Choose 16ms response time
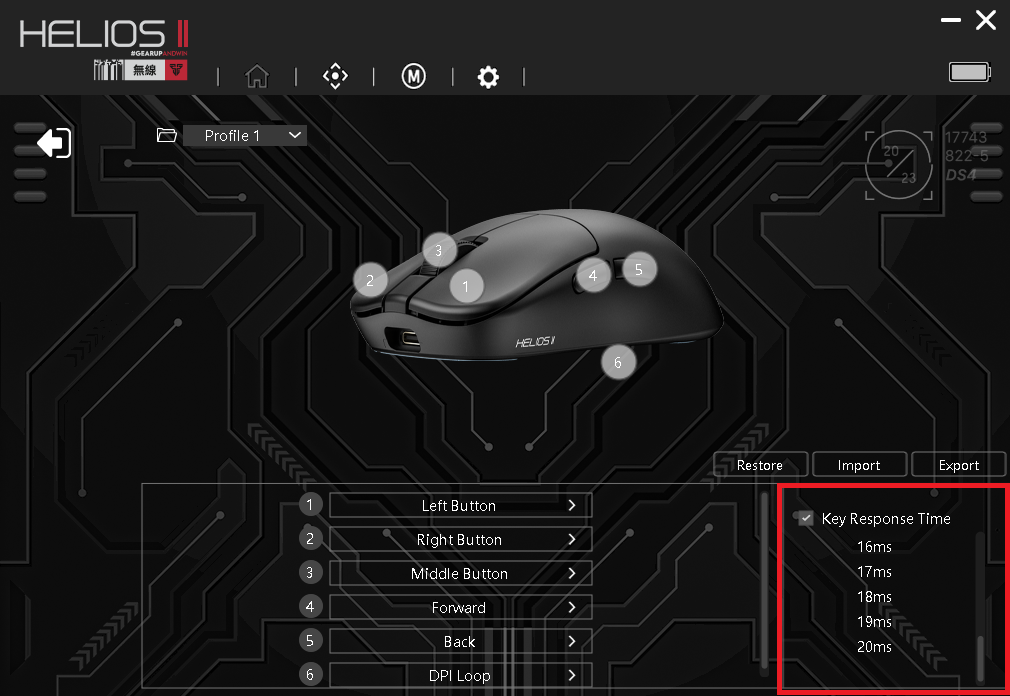 (x=874, y=547)
